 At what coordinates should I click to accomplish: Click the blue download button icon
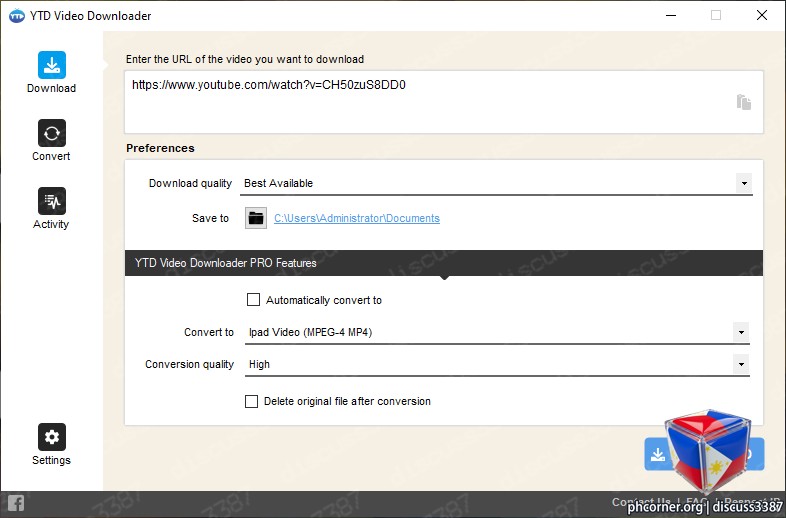click(x=658, y=454)
